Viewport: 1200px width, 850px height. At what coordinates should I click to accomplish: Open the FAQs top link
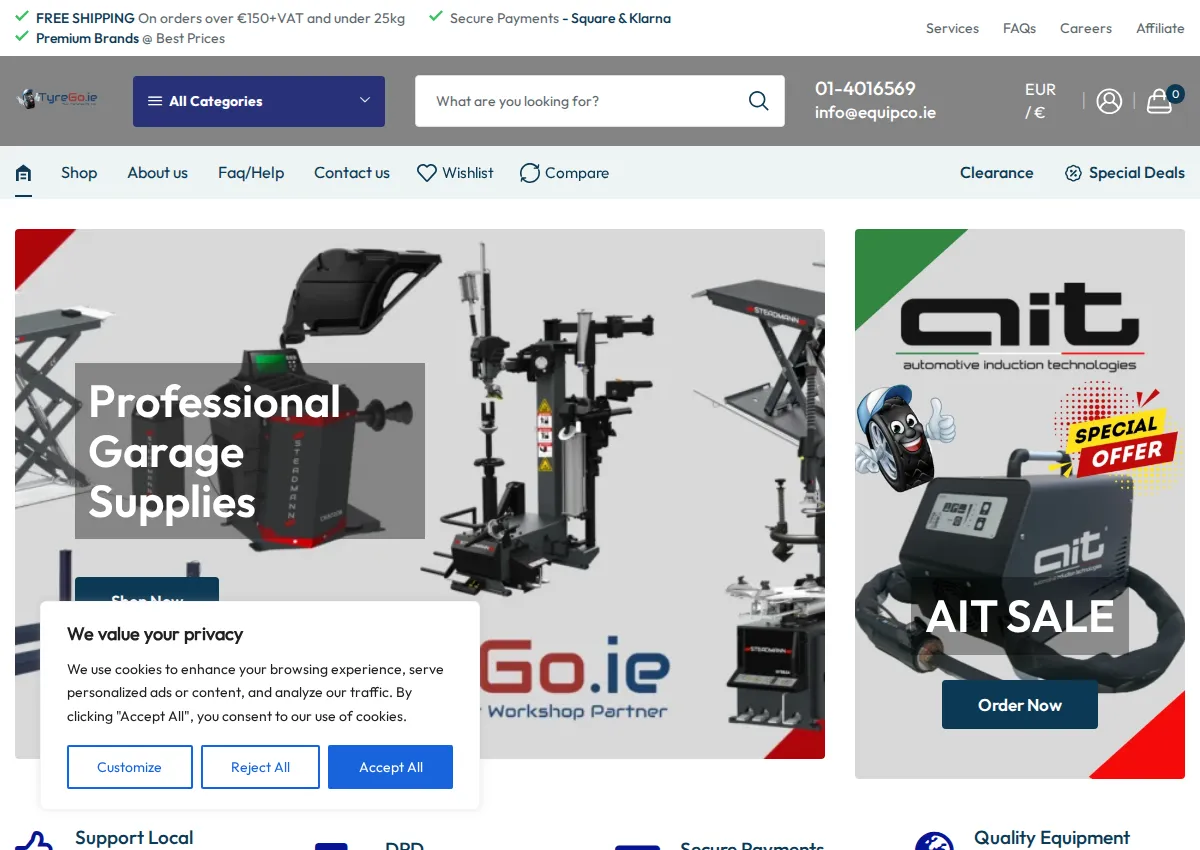click(x=1019, y=28)
